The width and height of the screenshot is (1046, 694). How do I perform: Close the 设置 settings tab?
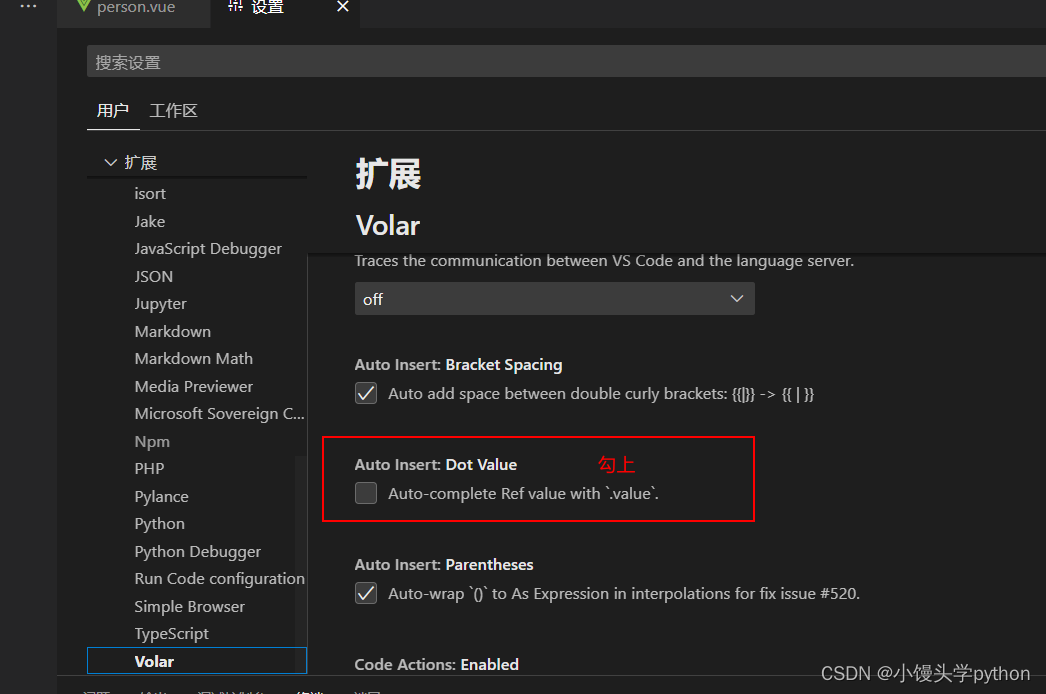click(343, 7)
